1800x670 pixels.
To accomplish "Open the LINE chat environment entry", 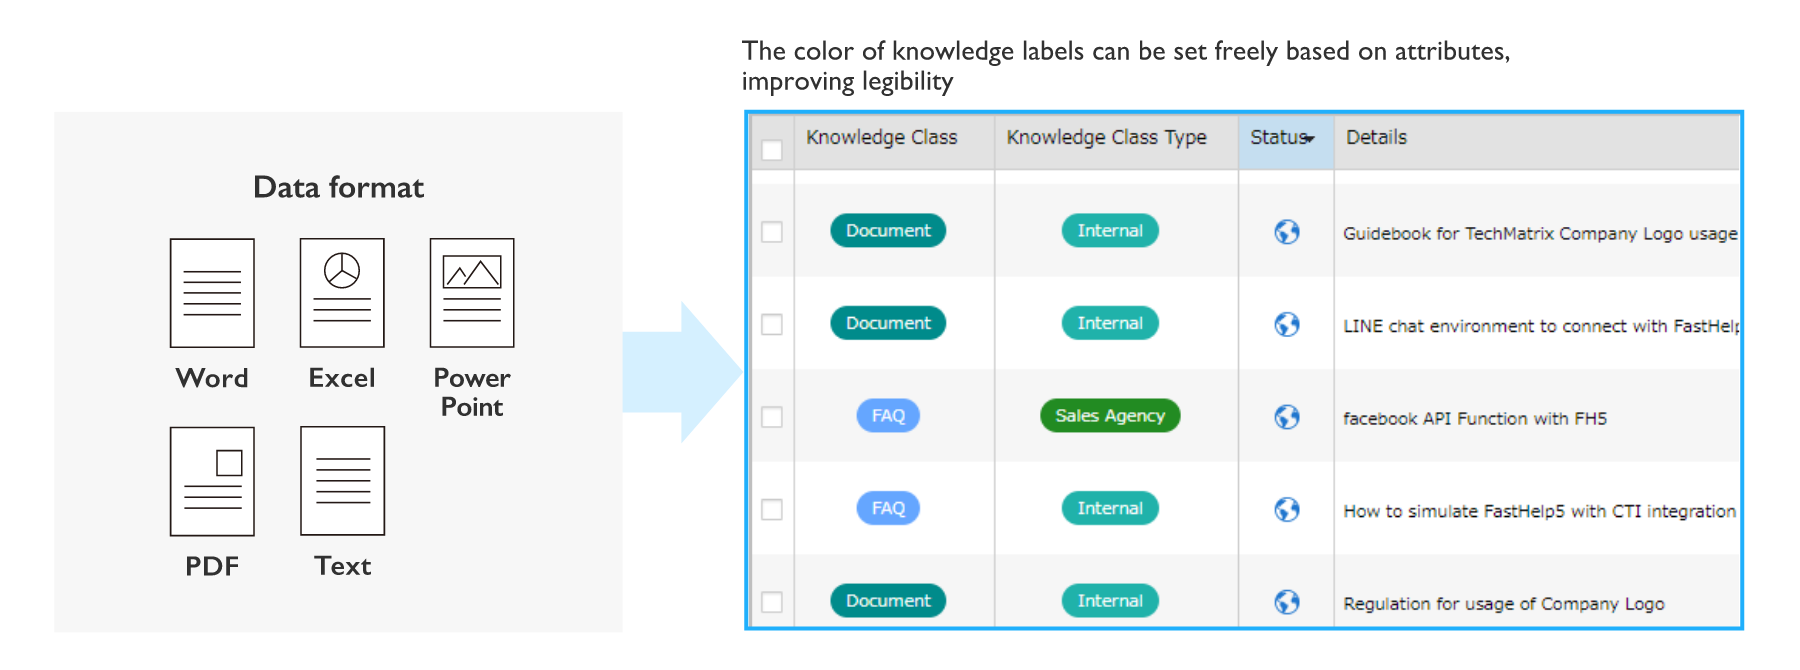I will coord(1540,326).
